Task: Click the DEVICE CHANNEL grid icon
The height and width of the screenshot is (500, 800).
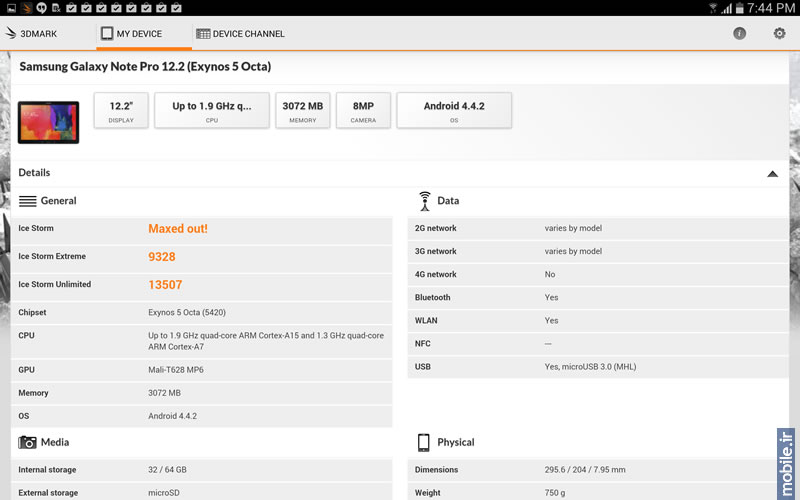Action: tap(203, 34)
